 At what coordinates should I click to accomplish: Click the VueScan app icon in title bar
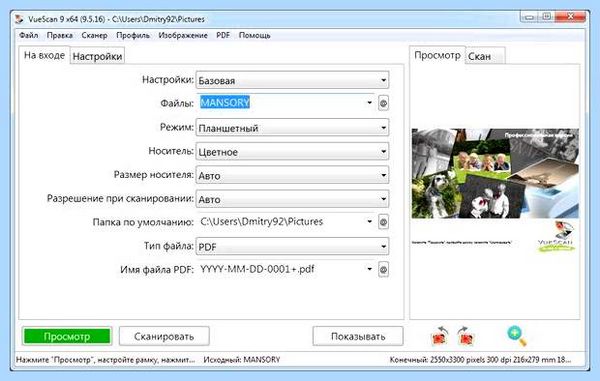tap(19, 19)
